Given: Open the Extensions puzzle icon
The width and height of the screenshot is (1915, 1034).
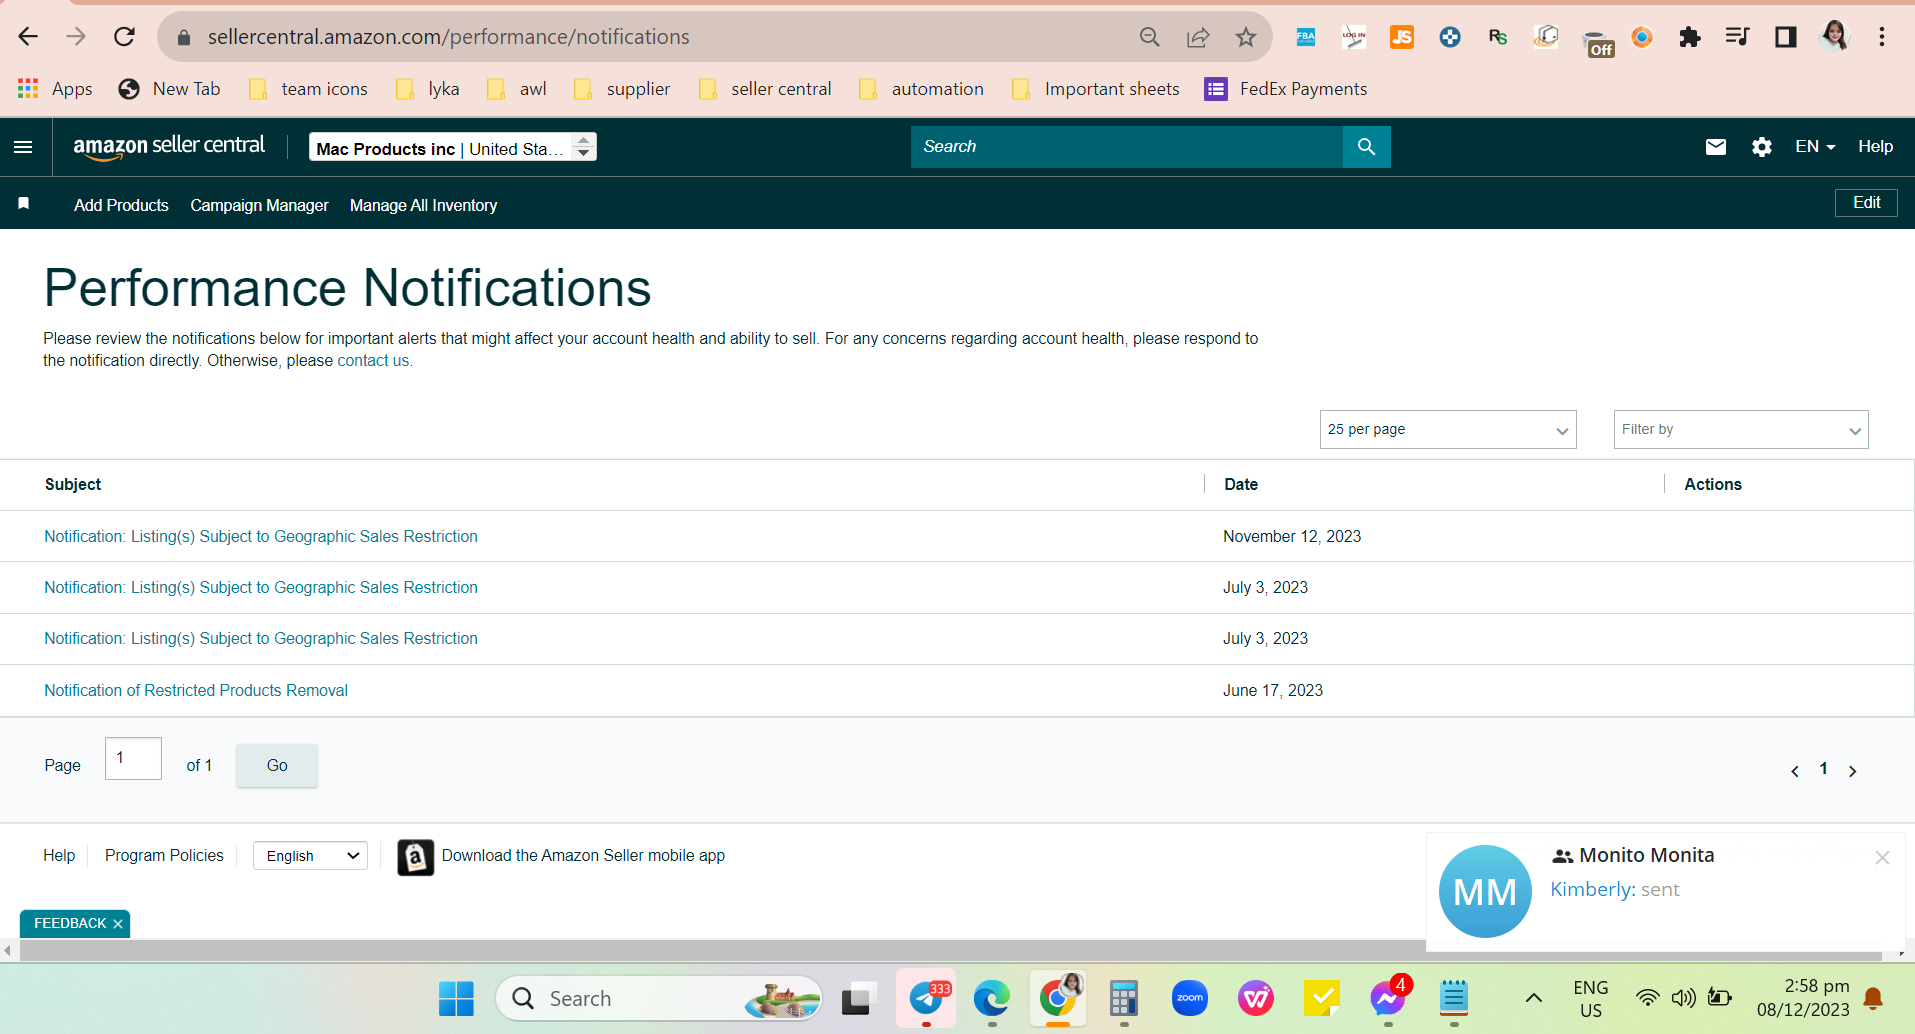Looking at the screenshot, I should coord(1690,37).
